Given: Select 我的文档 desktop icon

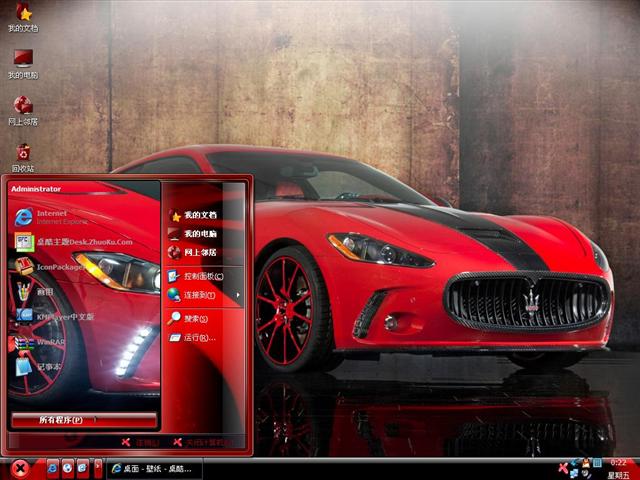Looking at the screenshot, I should point(23,17).
